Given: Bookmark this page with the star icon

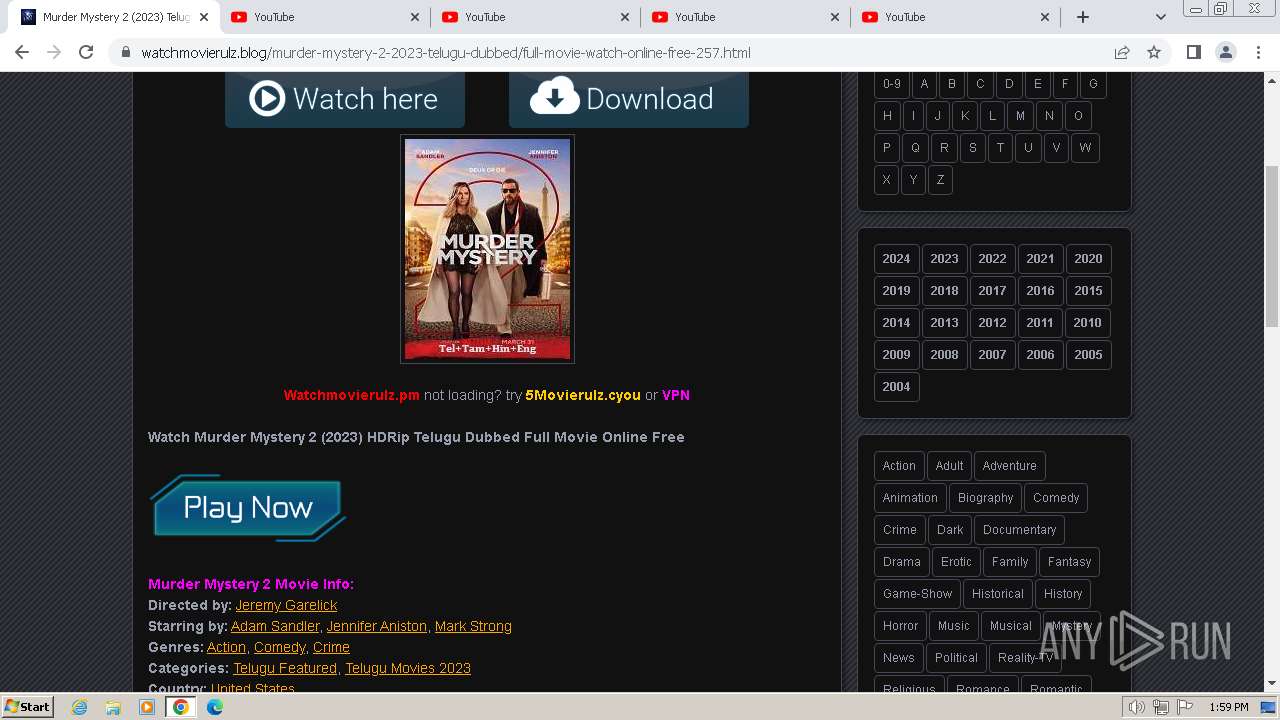Looking at the screenshot, I should click(x=1154, y=52).
